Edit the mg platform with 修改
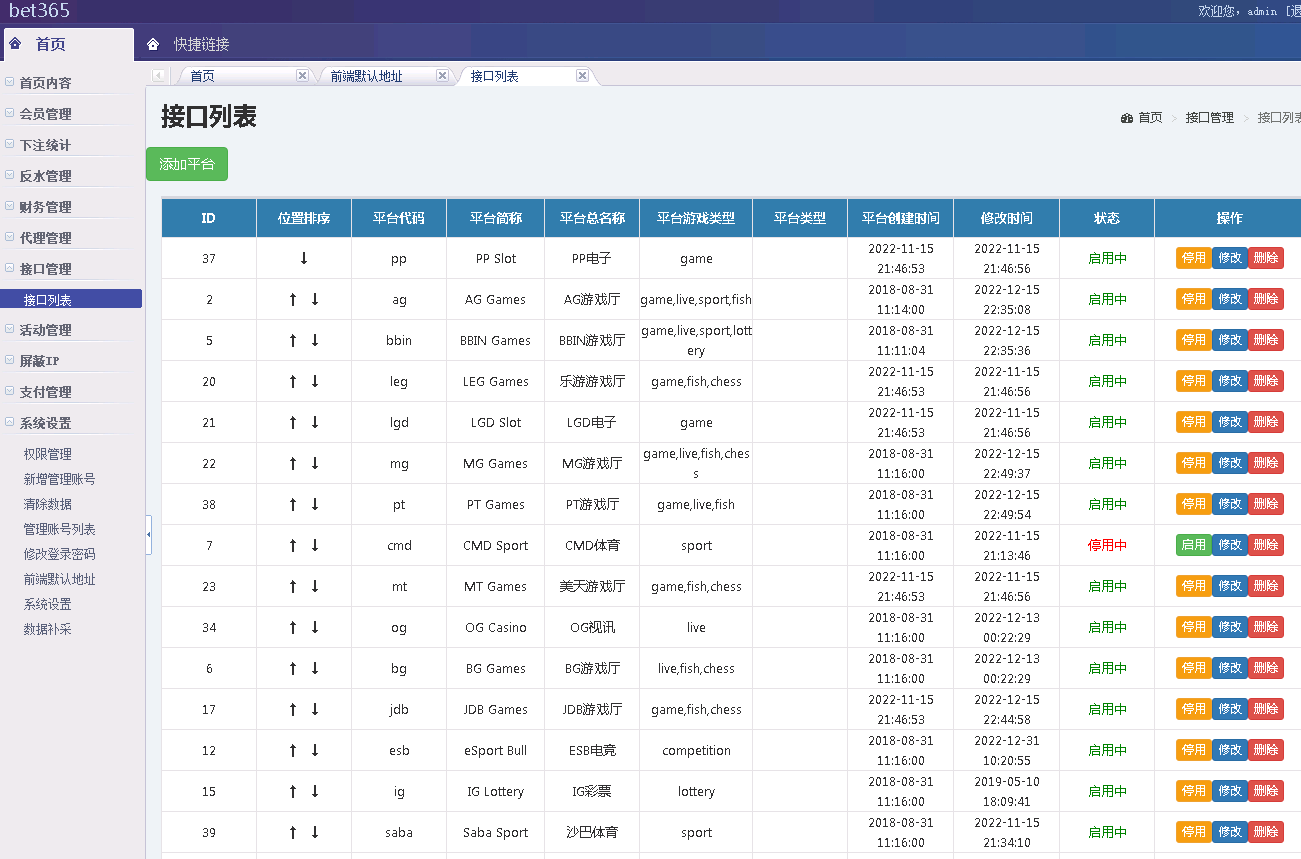Viewport: 1301px width, 859px height. (x=1230, y=463)
